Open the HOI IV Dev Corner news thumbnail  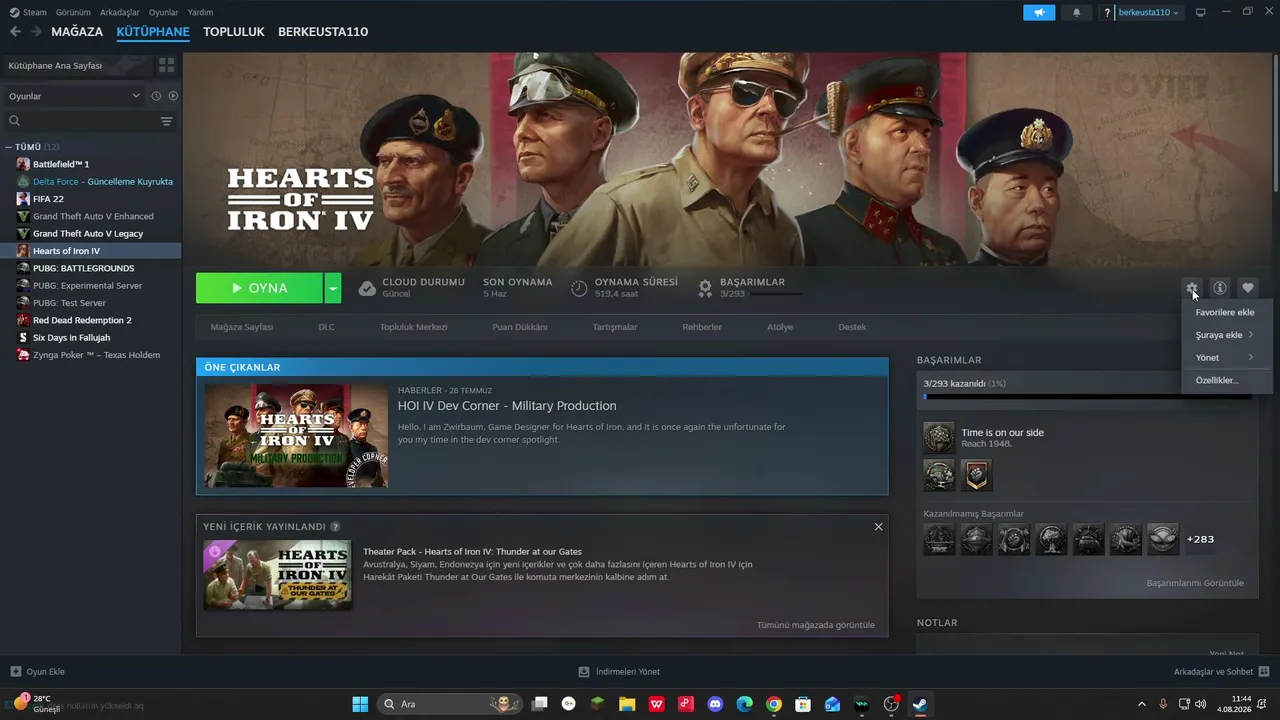pos(296,435)
